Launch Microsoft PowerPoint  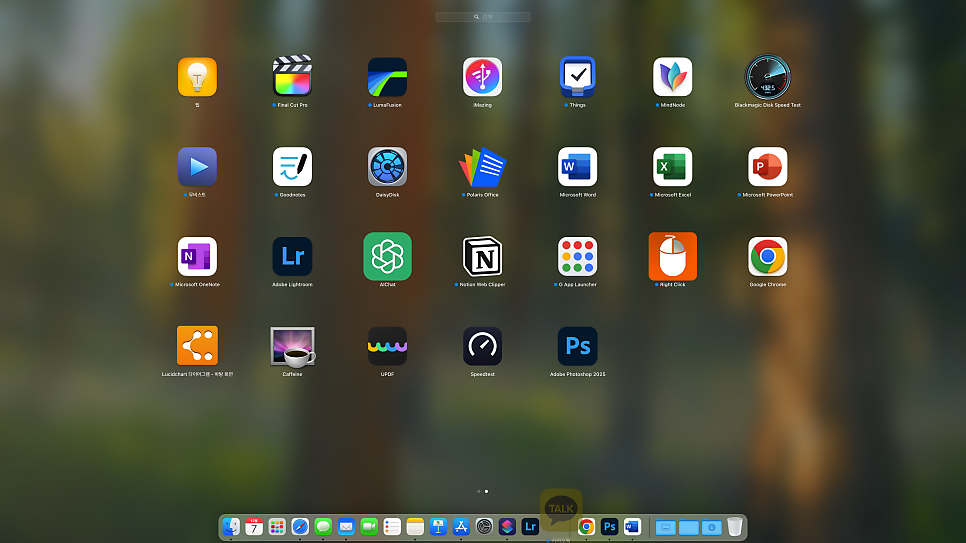click(768, 166)
